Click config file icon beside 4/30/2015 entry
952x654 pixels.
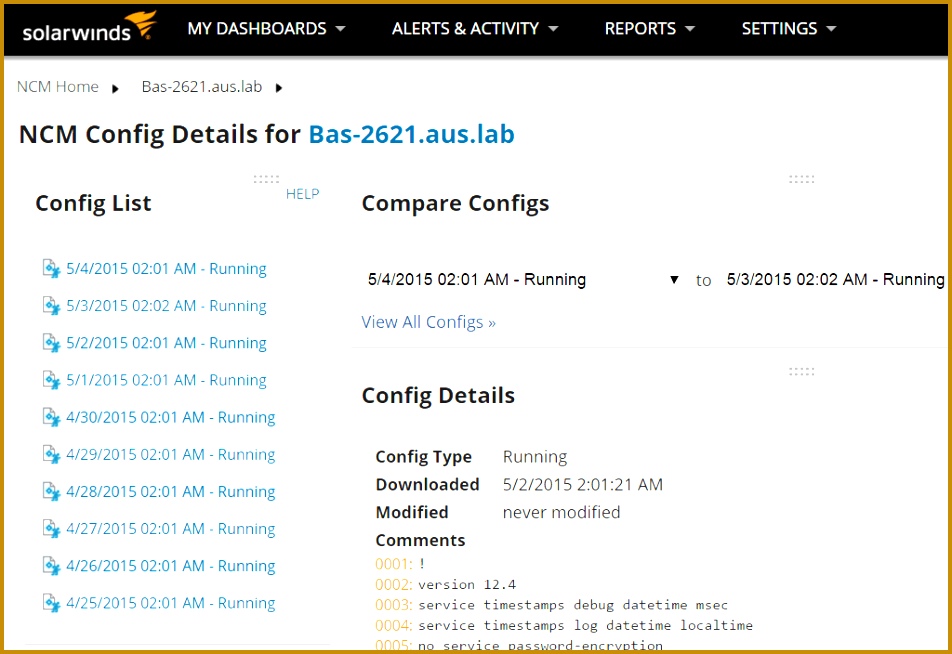coord(51,417)
